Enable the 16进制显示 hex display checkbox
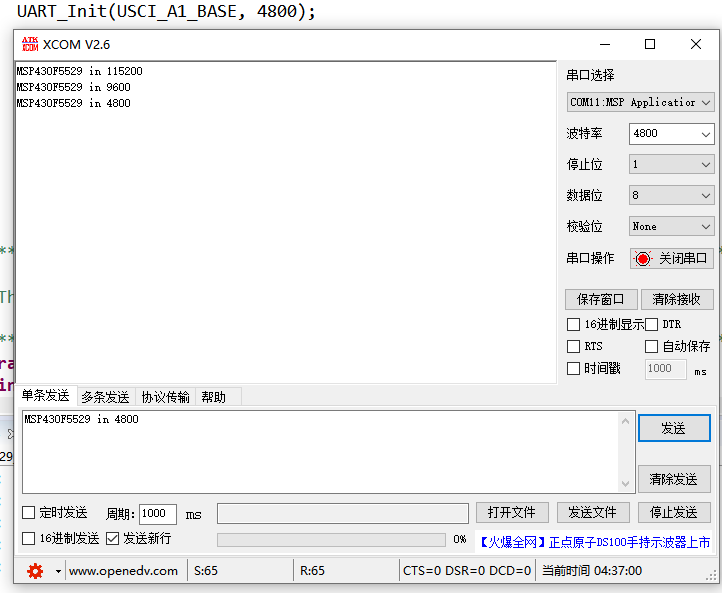This screenshot has width=722, height=593. click(573, 325)
